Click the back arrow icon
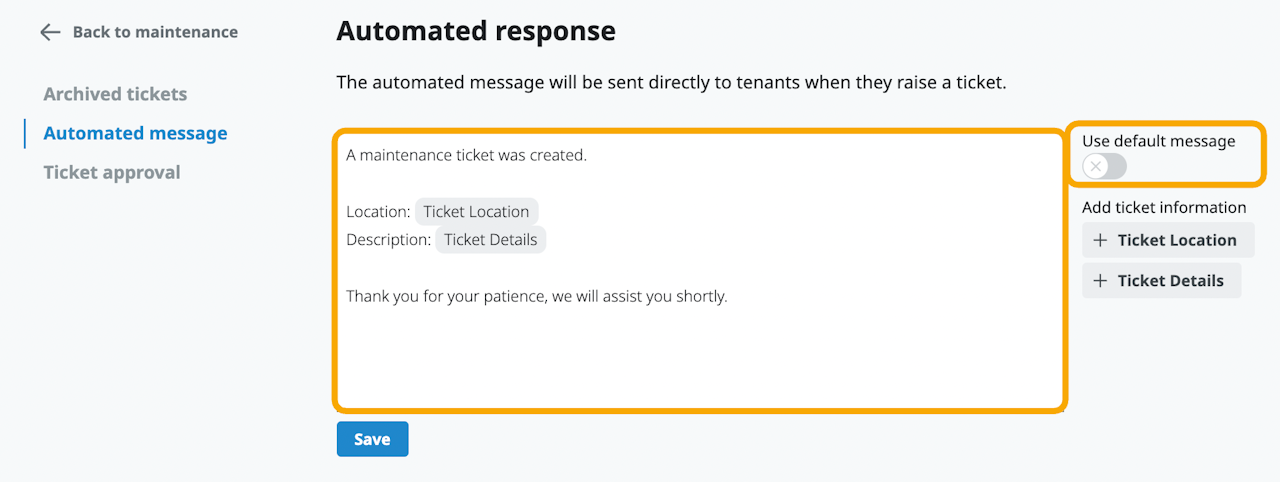 coord(50,32)
